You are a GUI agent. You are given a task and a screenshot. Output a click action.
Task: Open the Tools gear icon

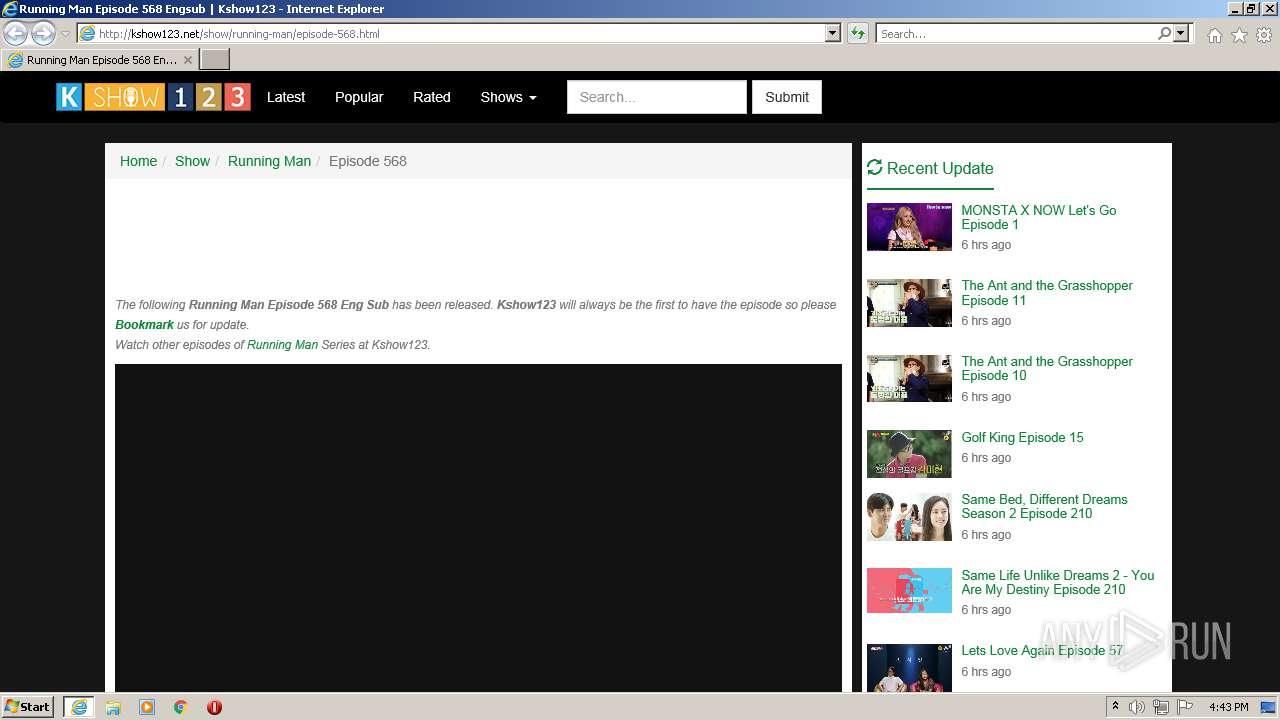point(1264,34)
